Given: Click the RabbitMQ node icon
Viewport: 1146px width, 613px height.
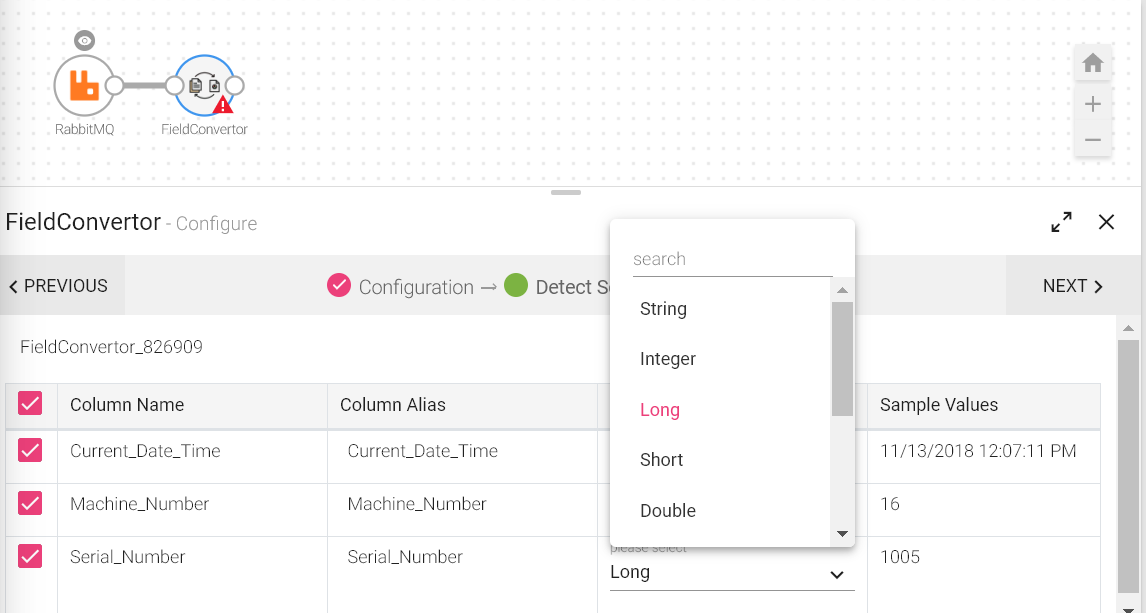Looking at the screenshot, I should tap(84, 86).
